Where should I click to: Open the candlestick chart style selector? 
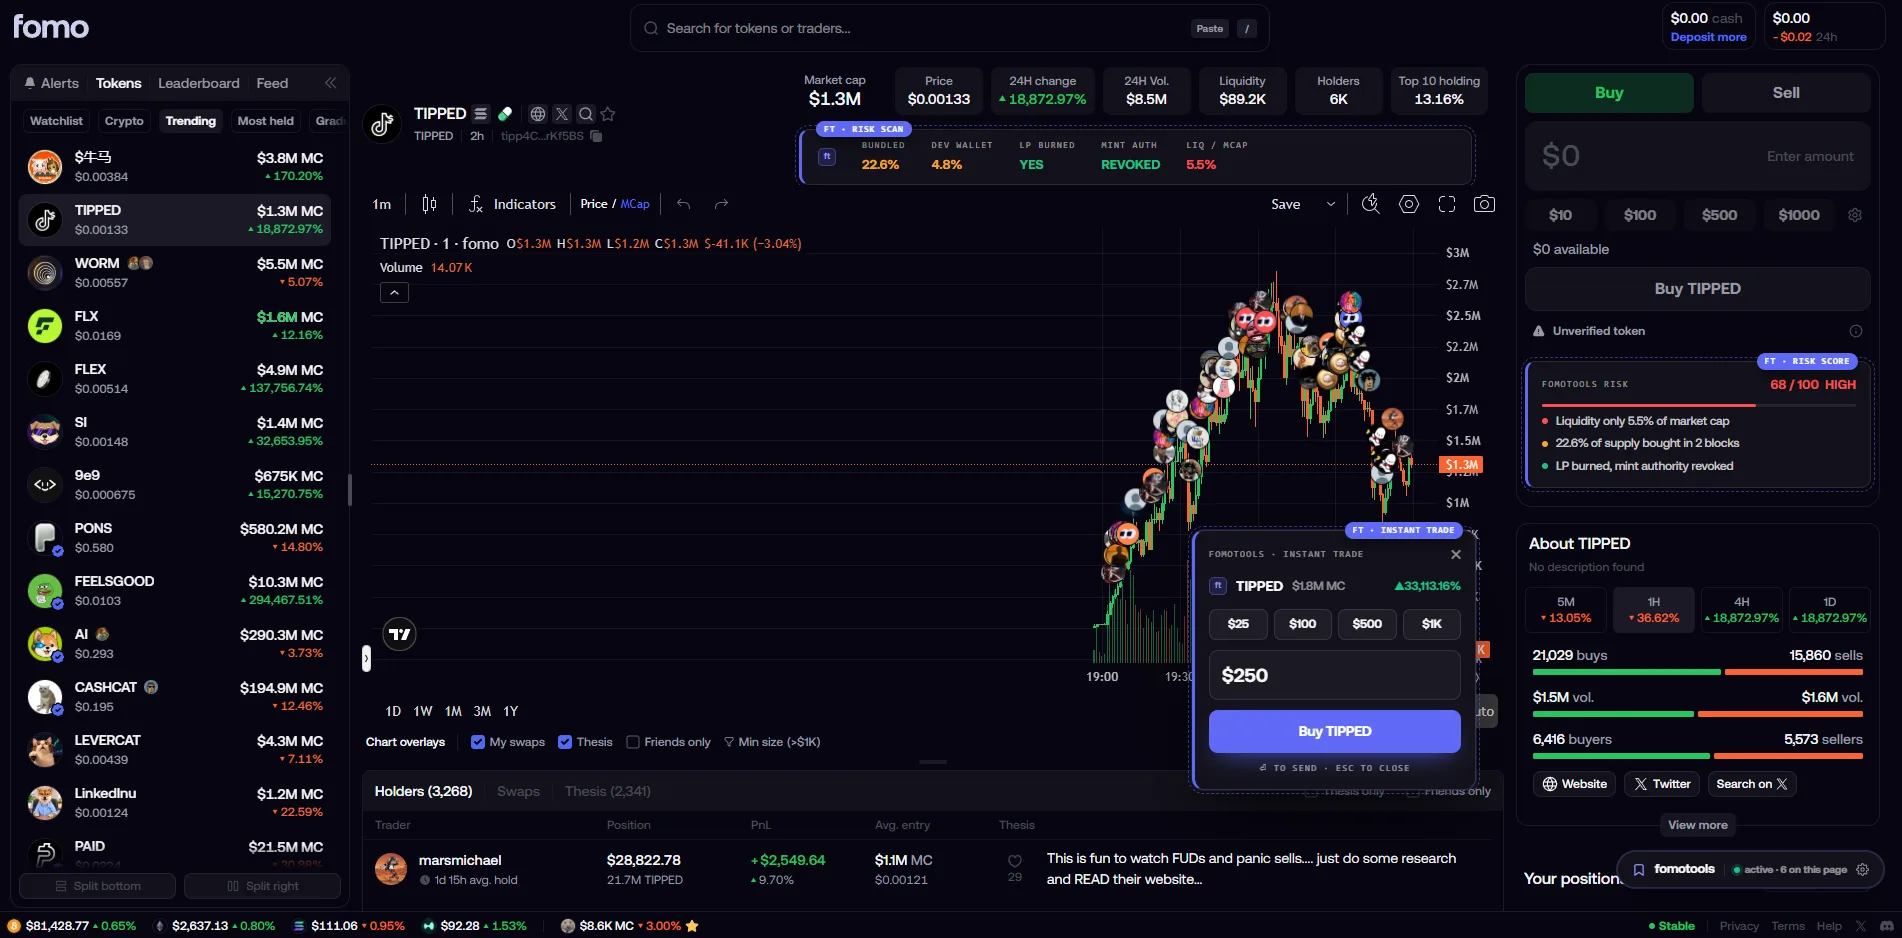tap(429, 204)
